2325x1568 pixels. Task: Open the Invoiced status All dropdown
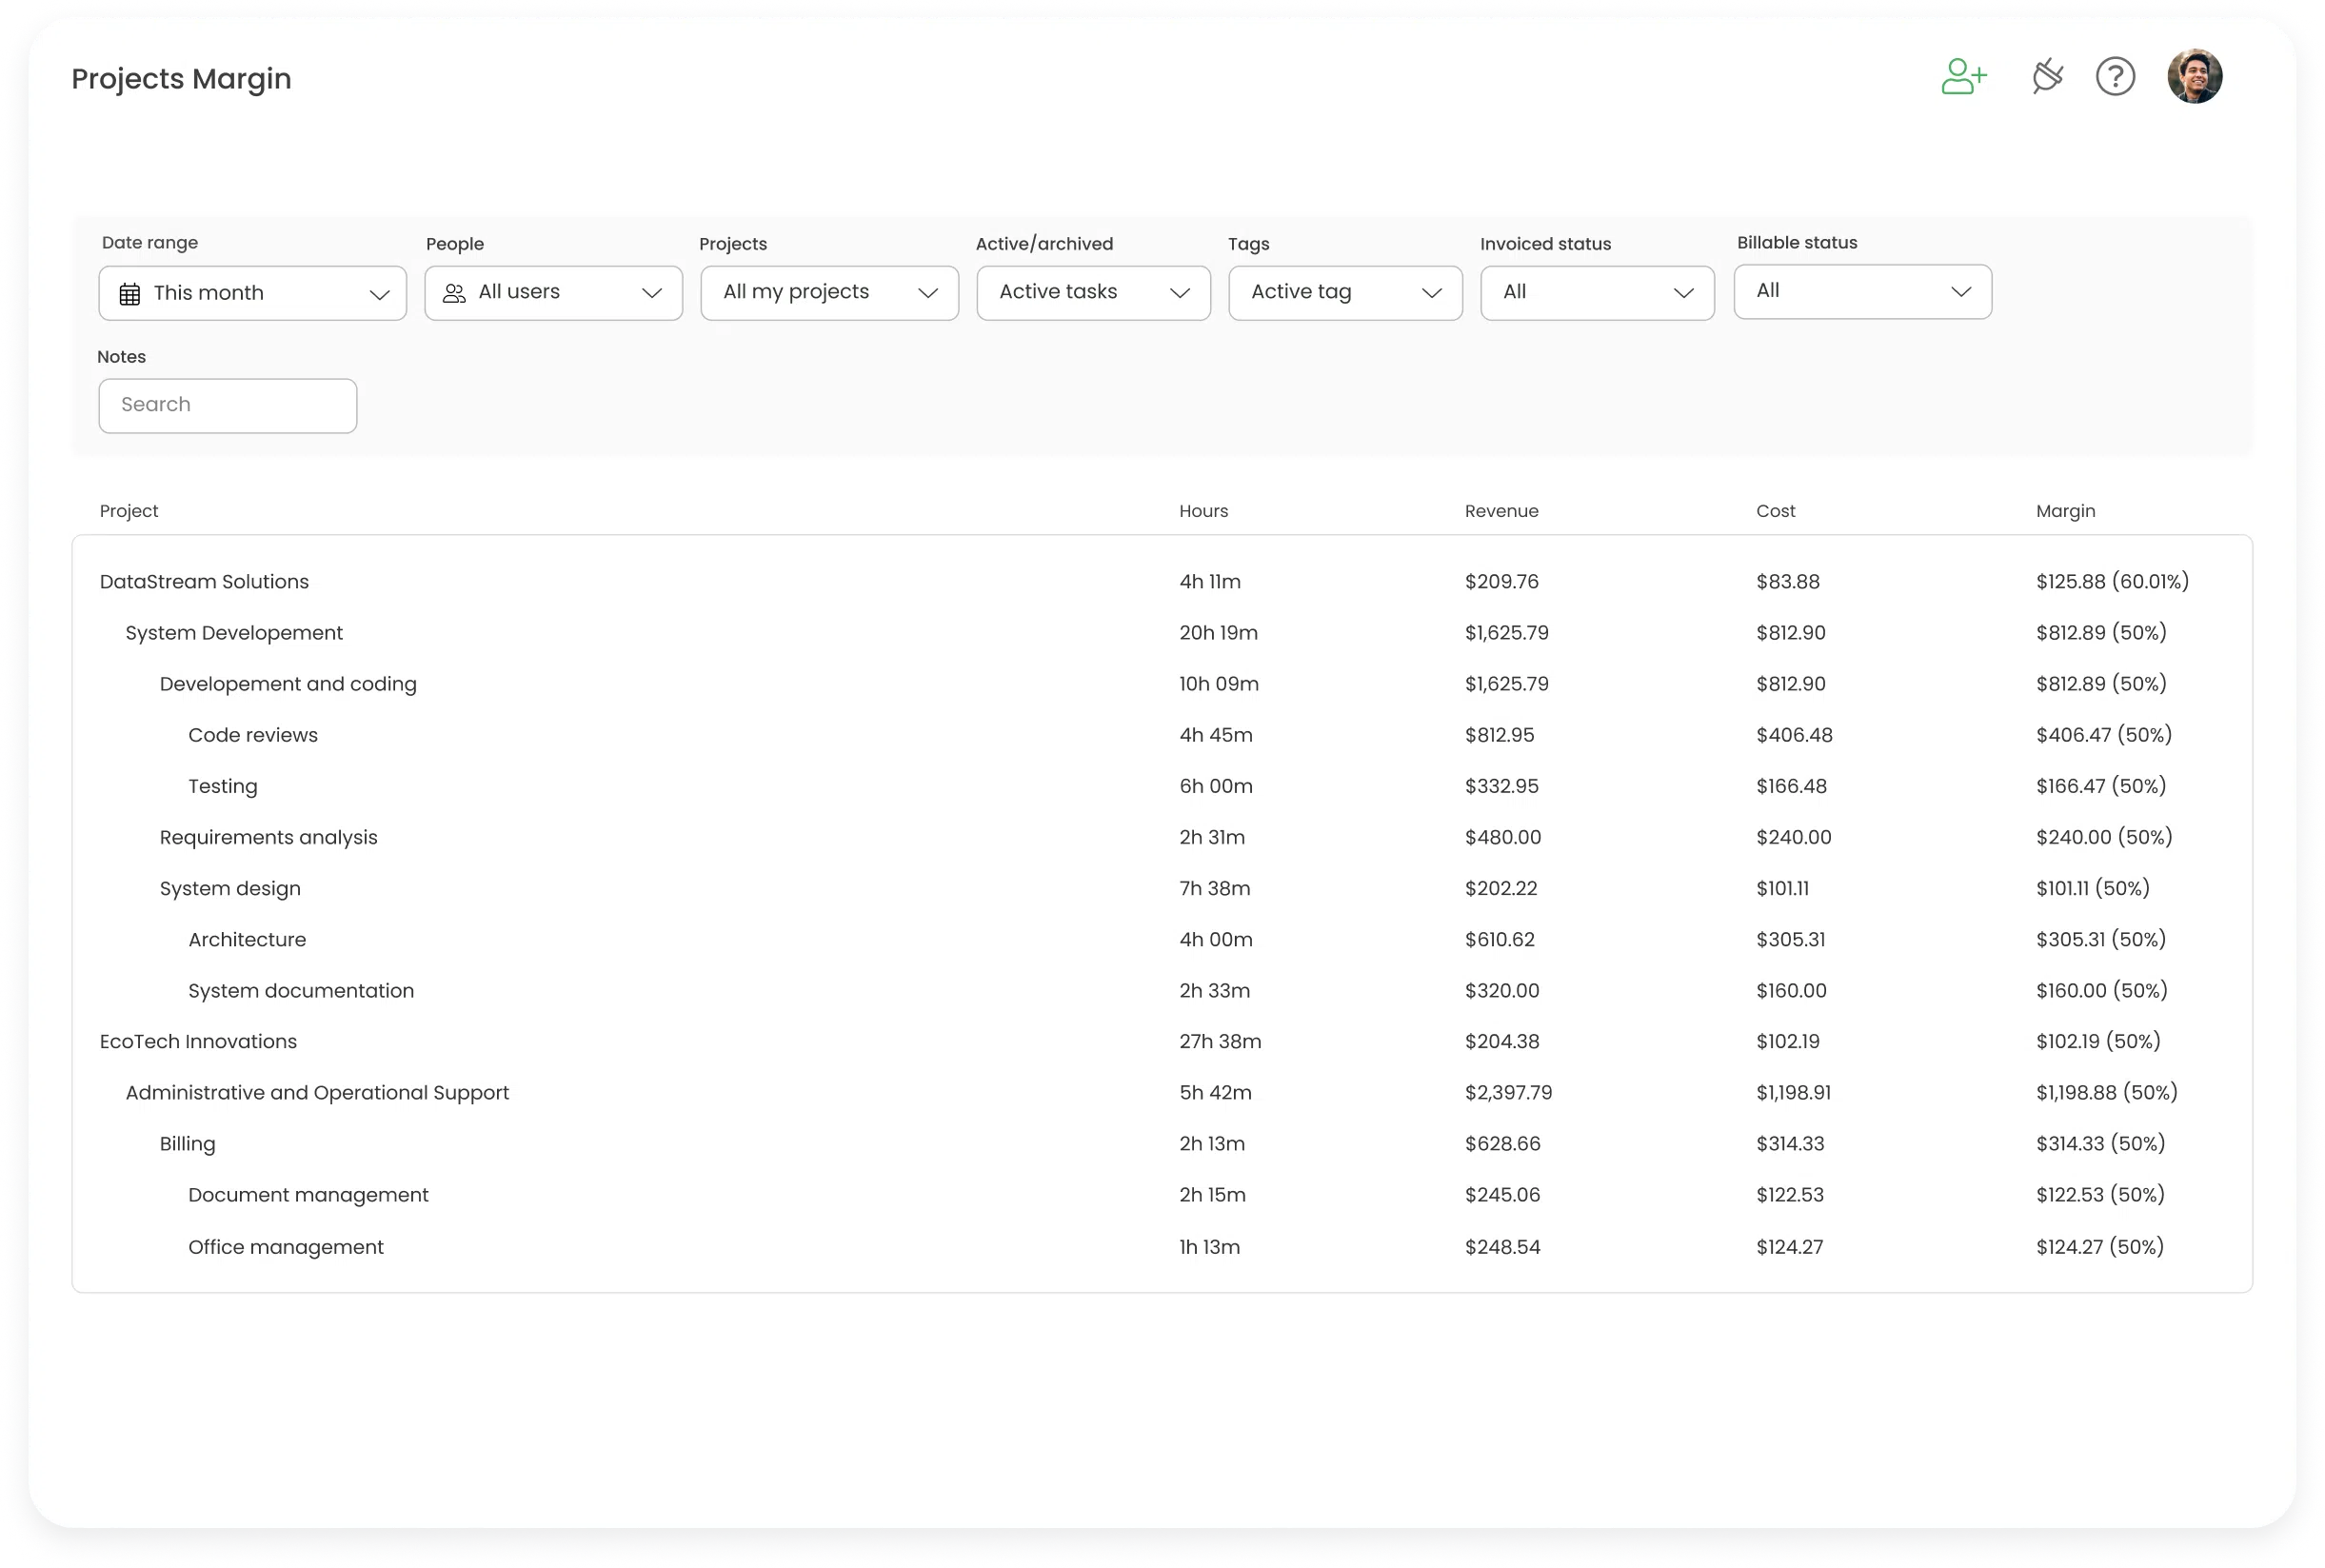(x=1598, y=293)
